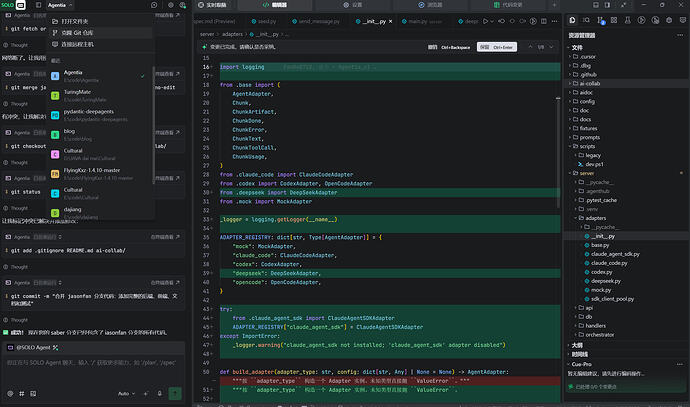
Task: Focus the SOLO Agent chat input field
Action: 93,370
